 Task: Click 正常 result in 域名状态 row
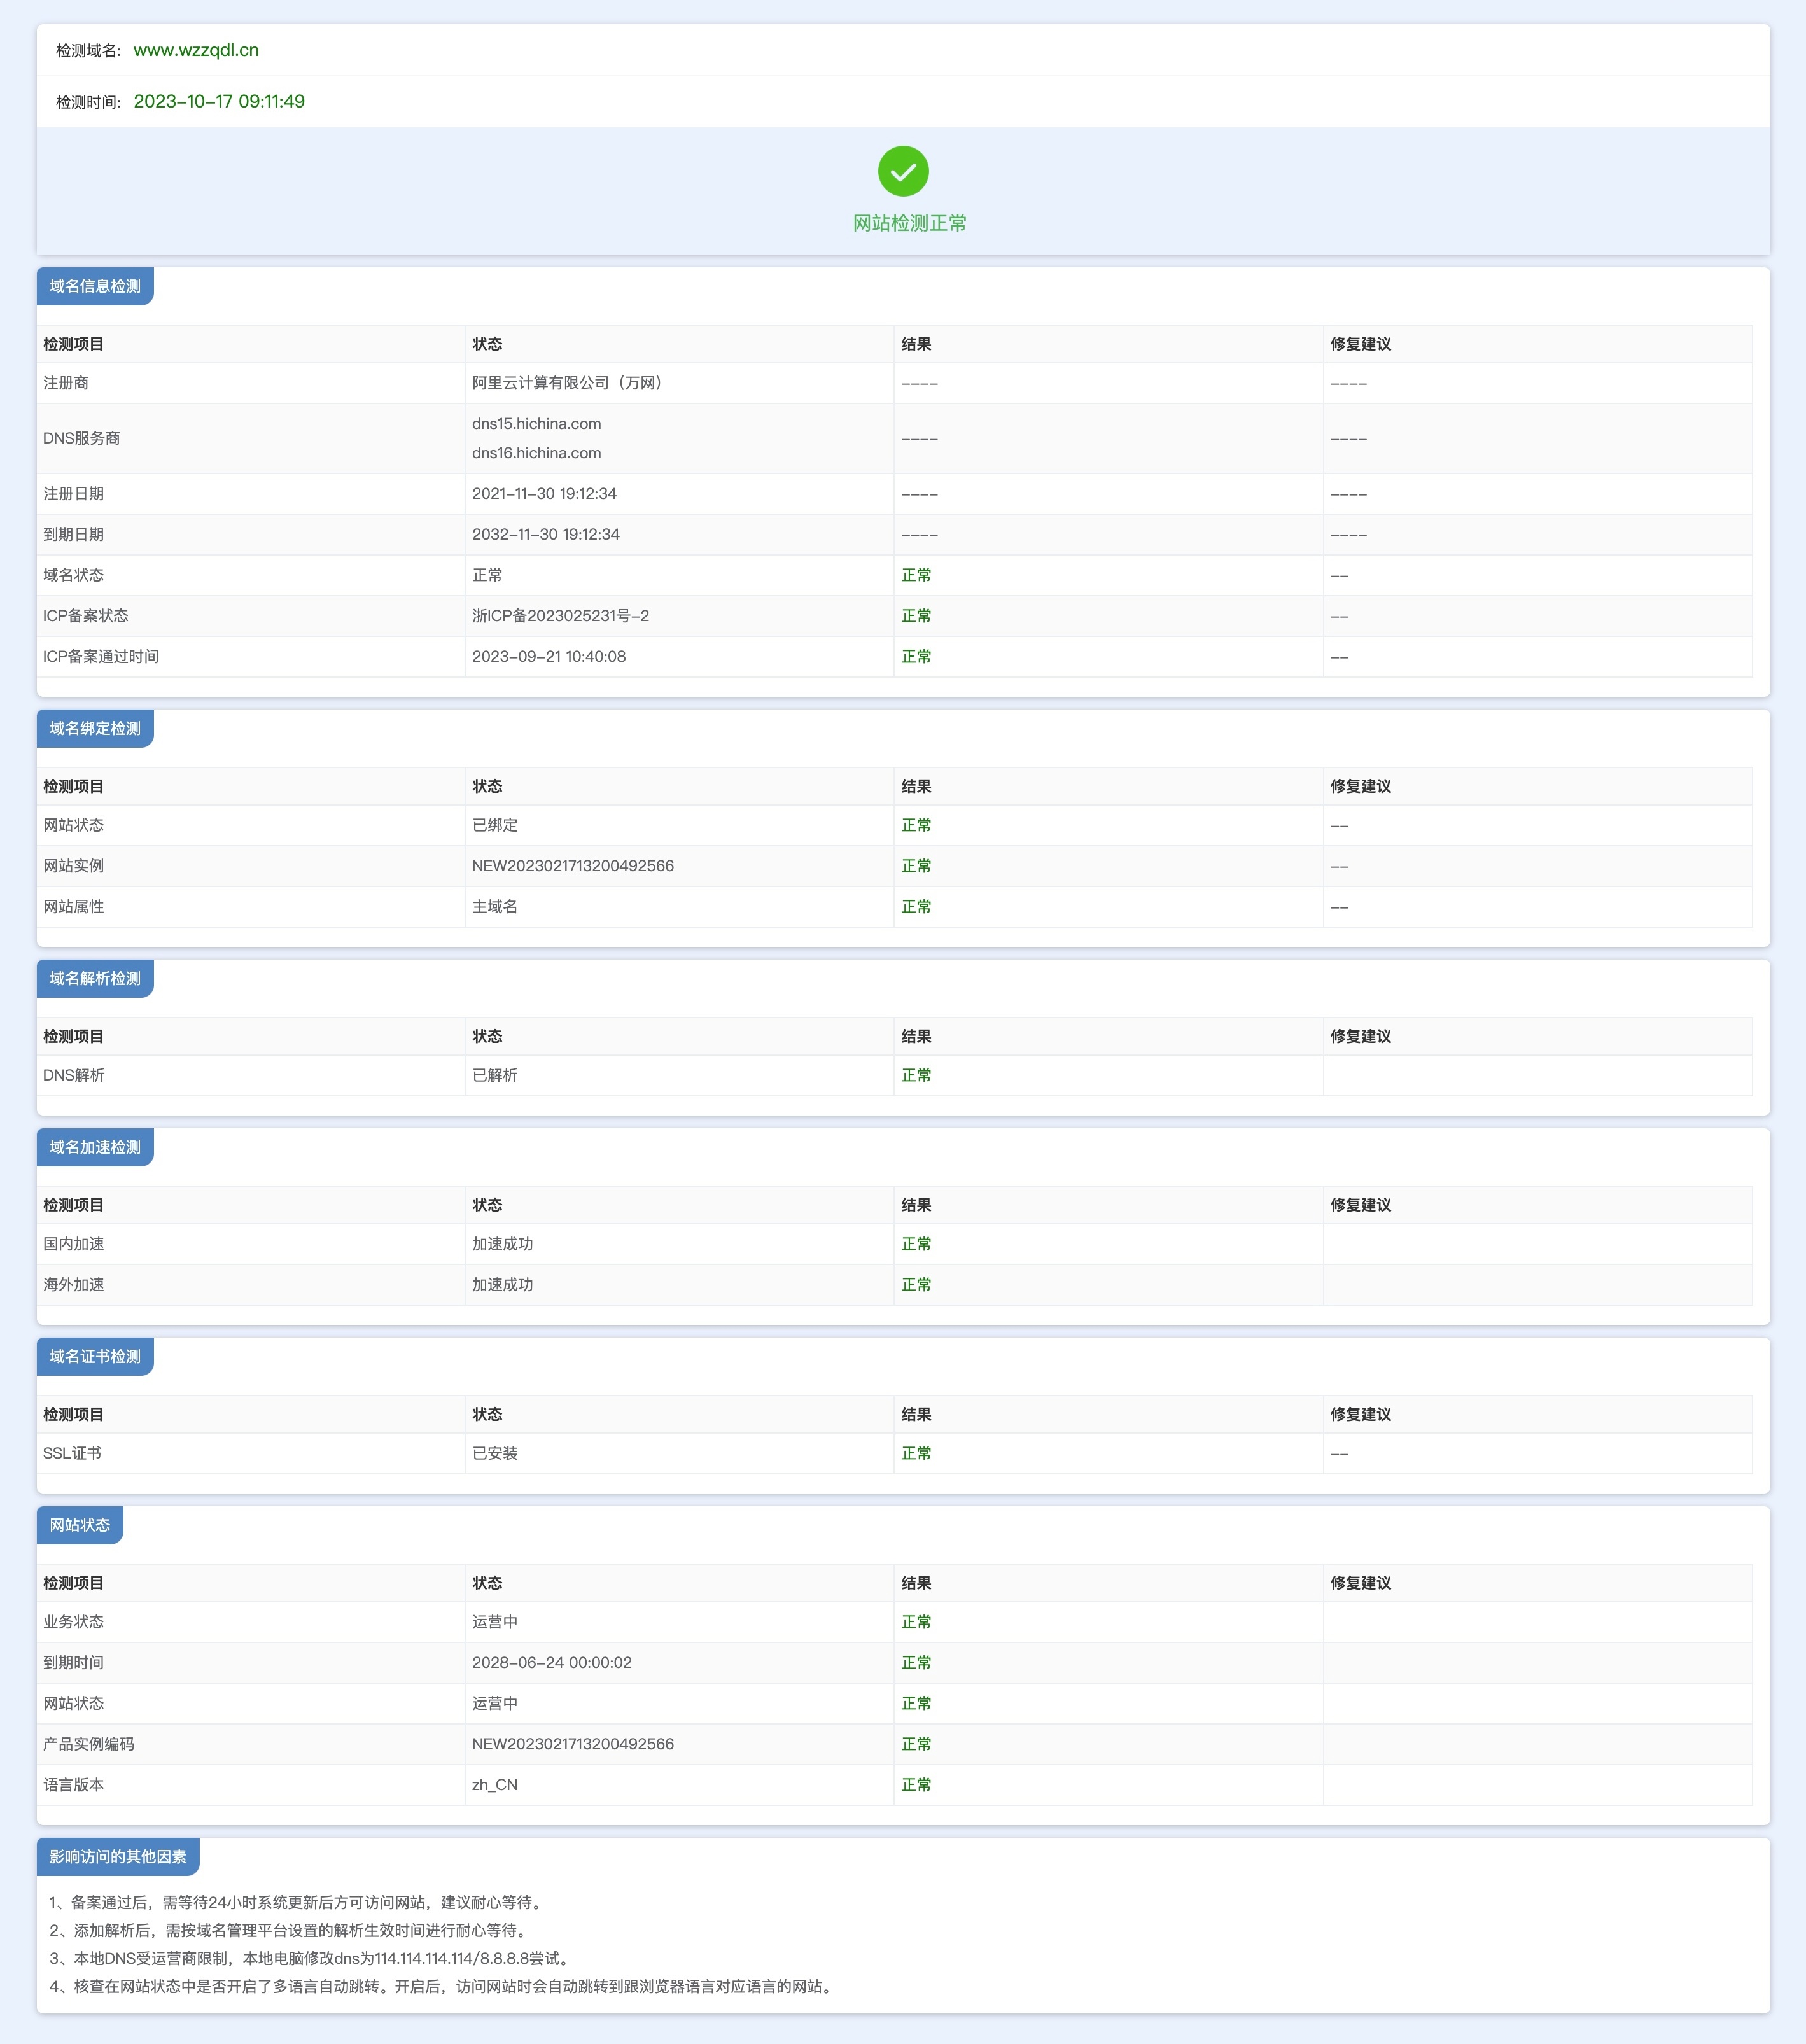916,575
